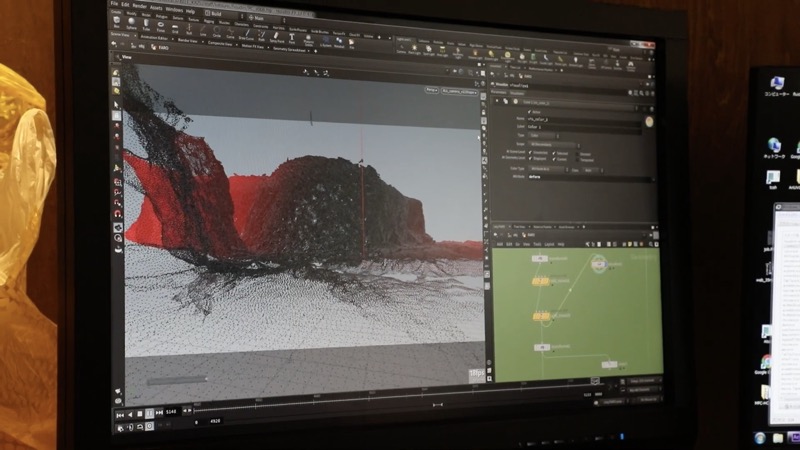Select the Font shelf tool
The width and height of the screenshot is (800, 450).
[292, 39]
